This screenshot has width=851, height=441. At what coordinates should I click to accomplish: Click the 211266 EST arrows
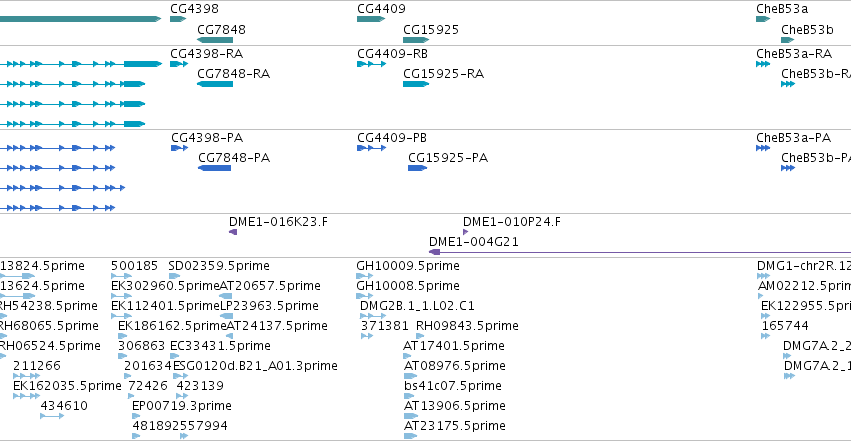click(x=27, y=375)
